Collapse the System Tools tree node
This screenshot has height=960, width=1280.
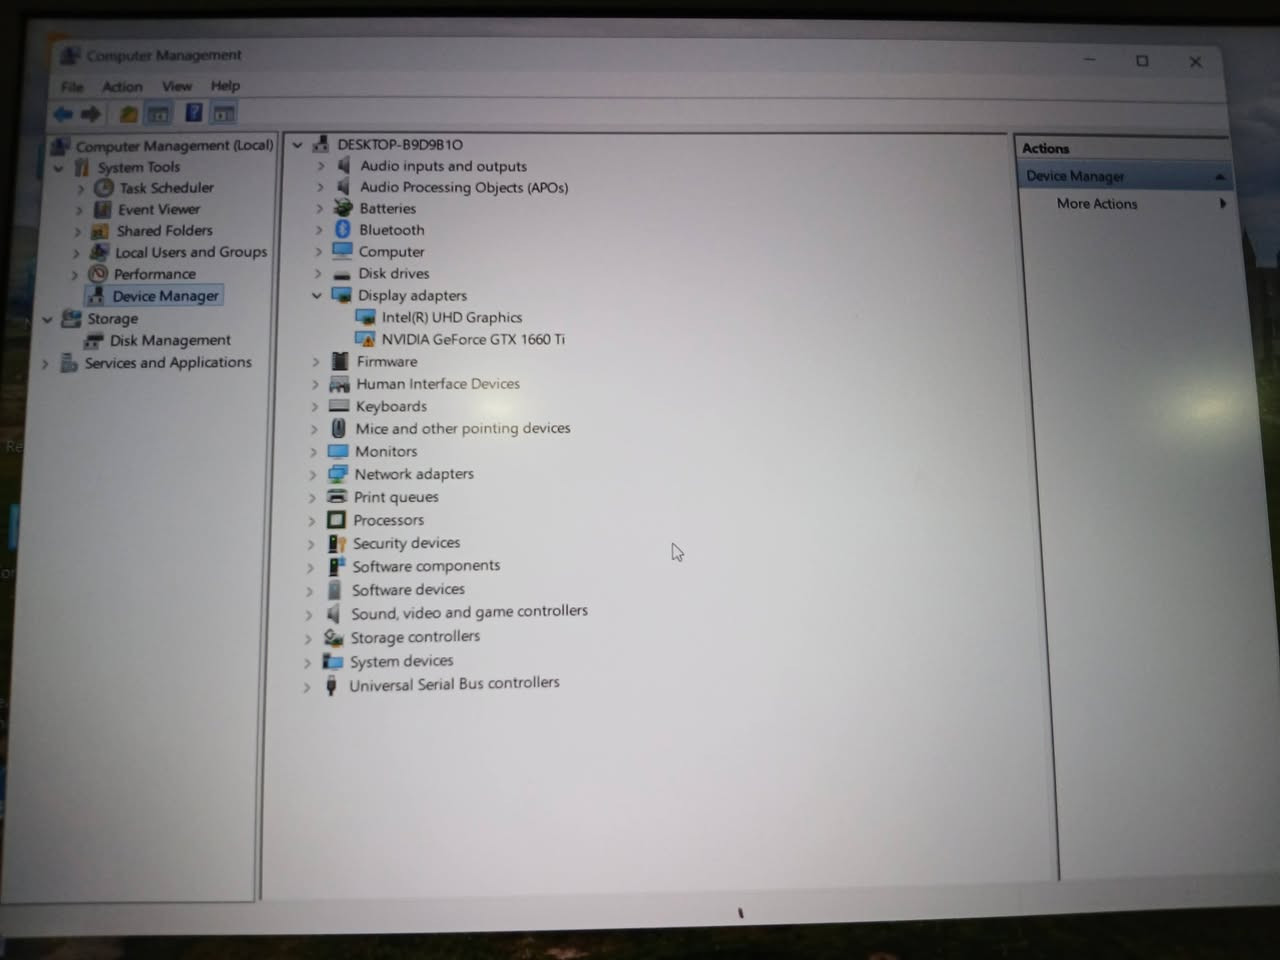[59, 168]
